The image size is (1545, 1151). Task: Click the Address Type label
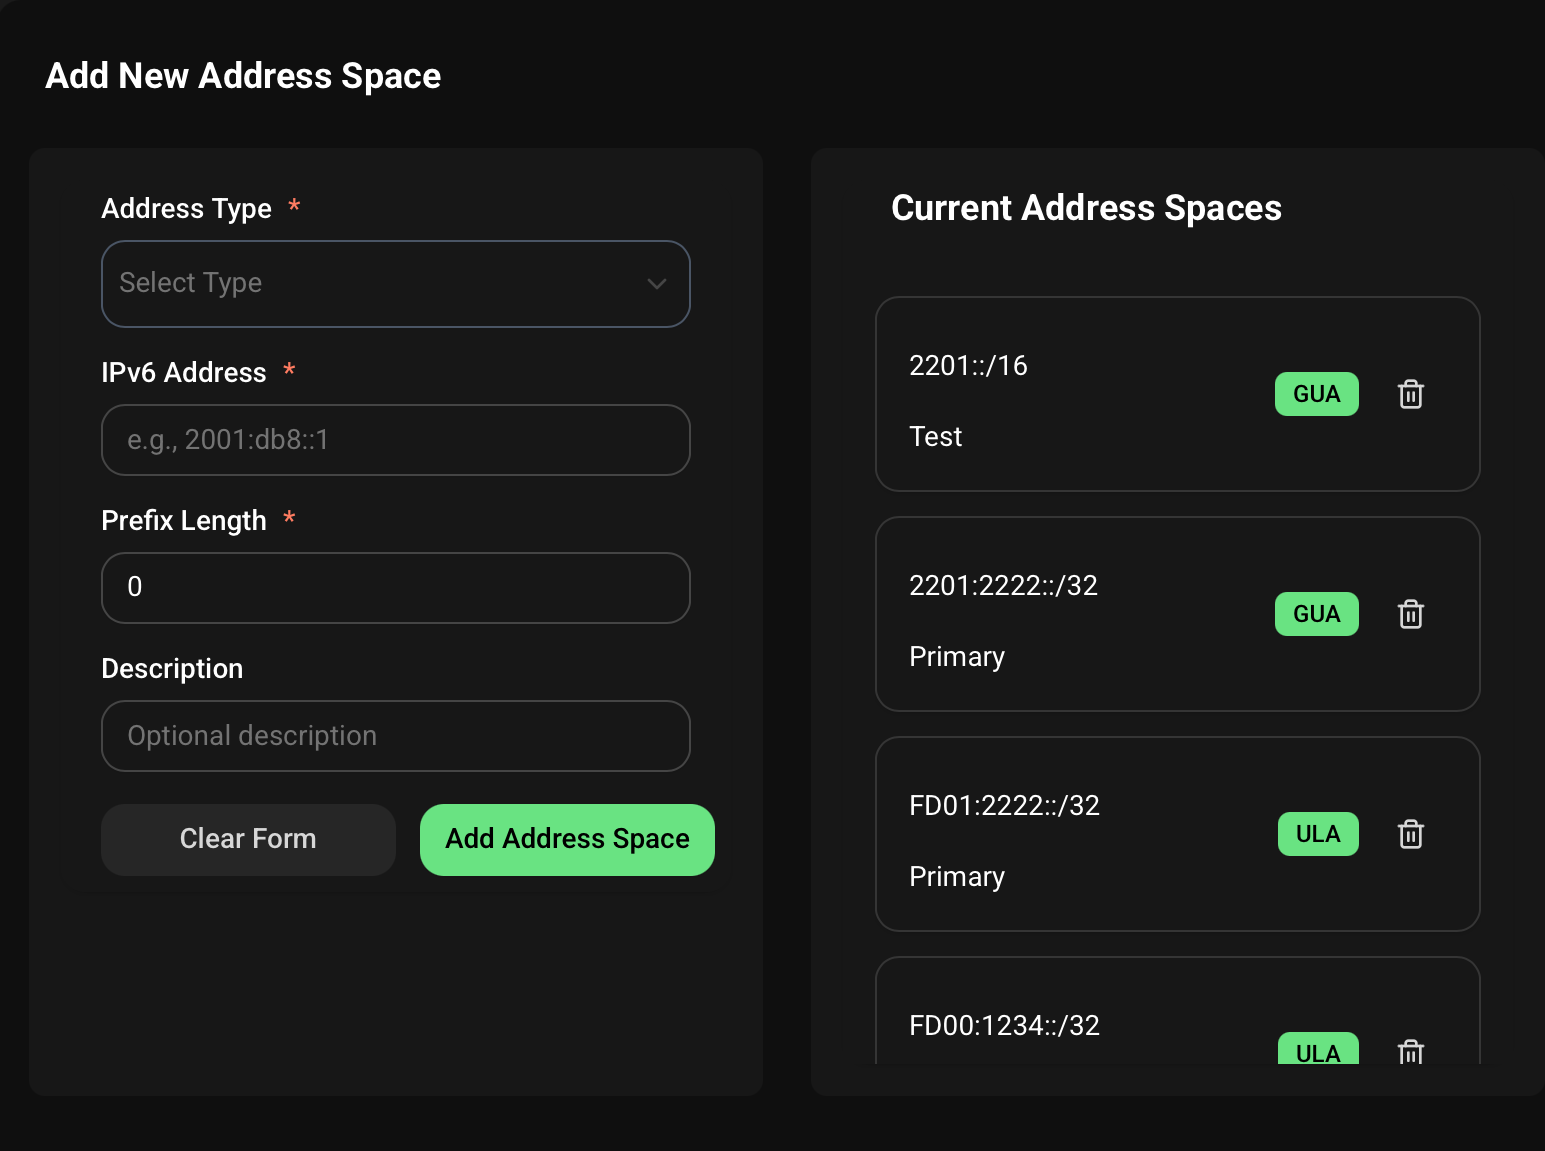point(187,209)
